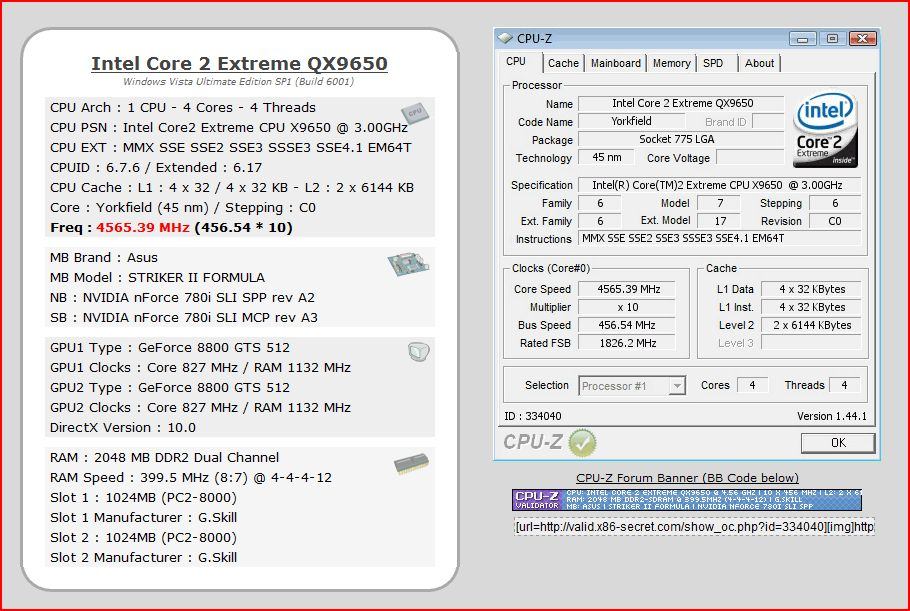This screenshot has width=910, height=611.
Task: Click the Specification field text
Action: click(720, 185)
